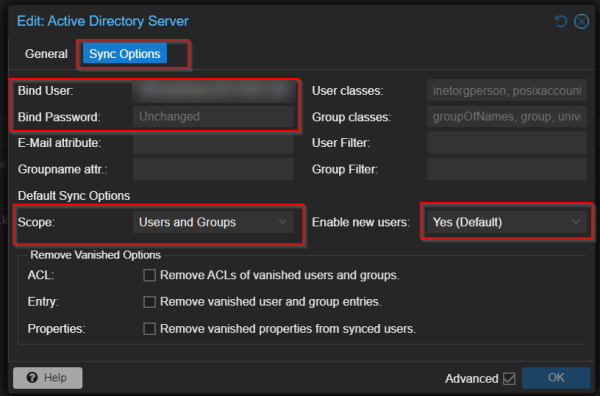Click the User Filter input
600x396 pixels.
[x=507, y=143]
